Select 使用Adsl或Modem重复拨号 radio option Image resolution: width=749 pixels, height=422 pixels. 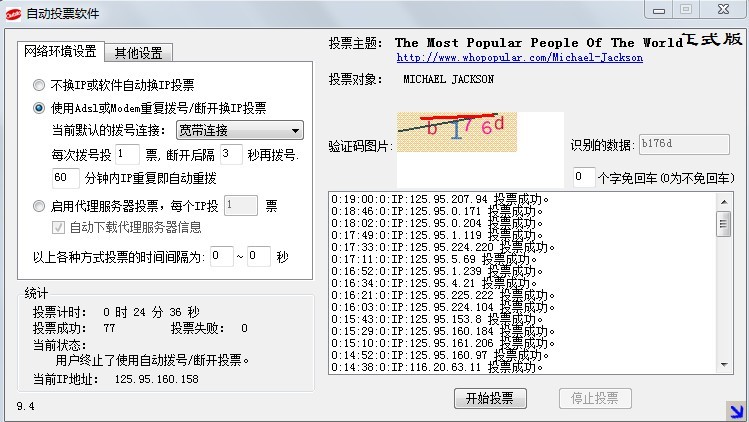tap(39, 108)
